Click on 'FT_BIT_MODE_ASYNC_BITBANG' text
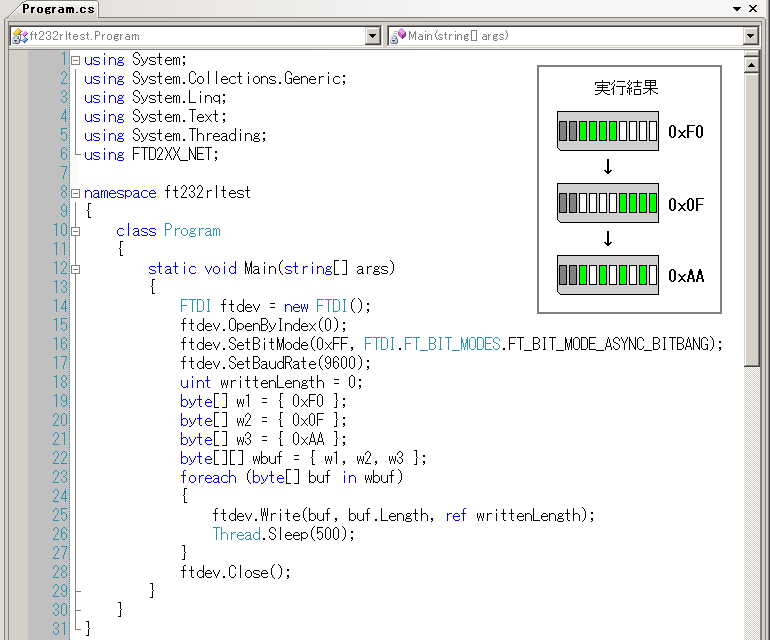The image size is (770, 640). click(609, 344)
